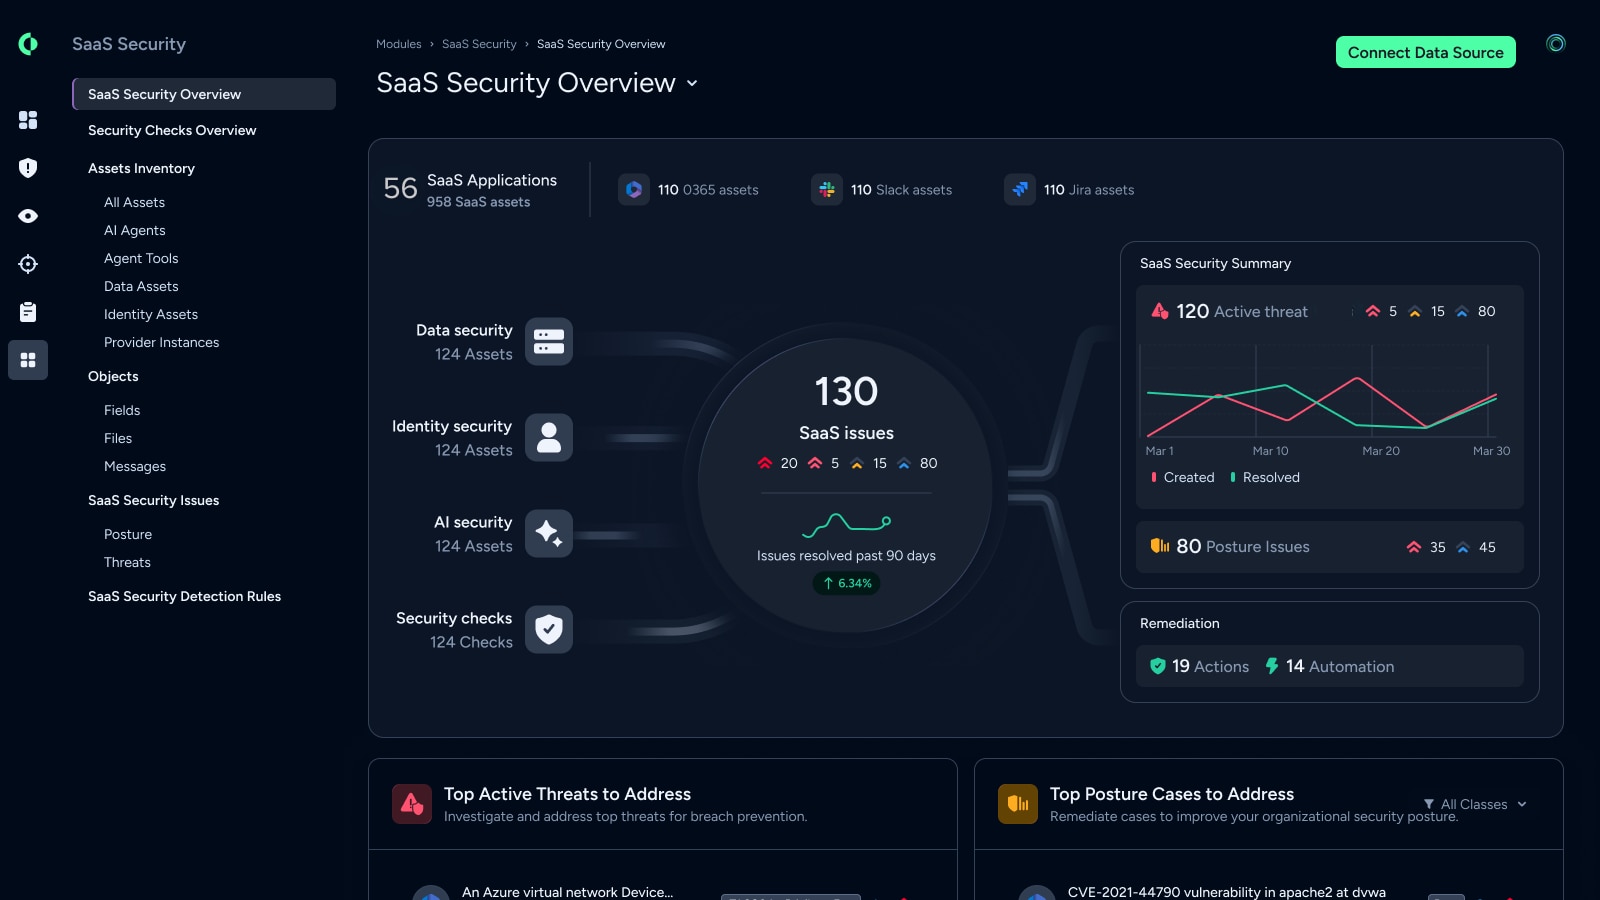Click the Resolved legend in threat chart
The image size is (1600, 900).
pos(1265,477)
